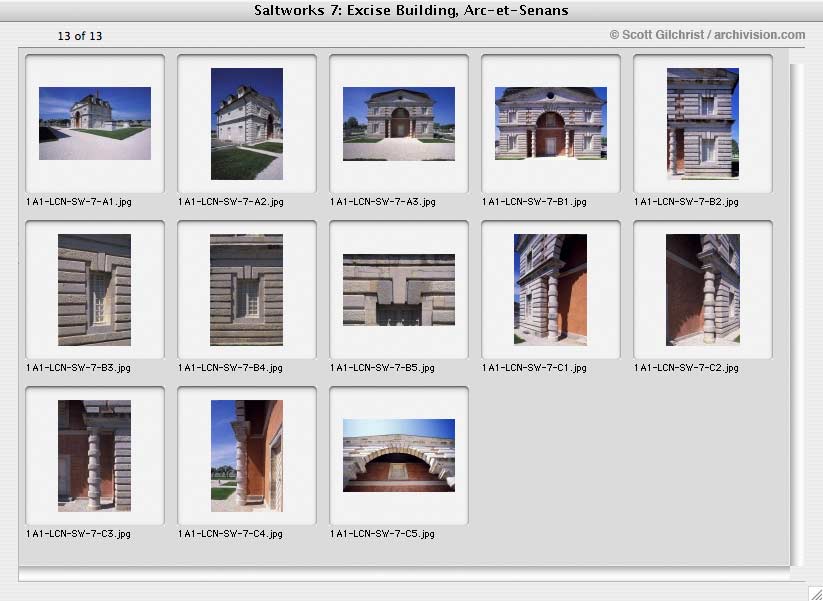Click the filename 1A1-LCN-SW-7-B1.jpg

(x=534, y=202)
